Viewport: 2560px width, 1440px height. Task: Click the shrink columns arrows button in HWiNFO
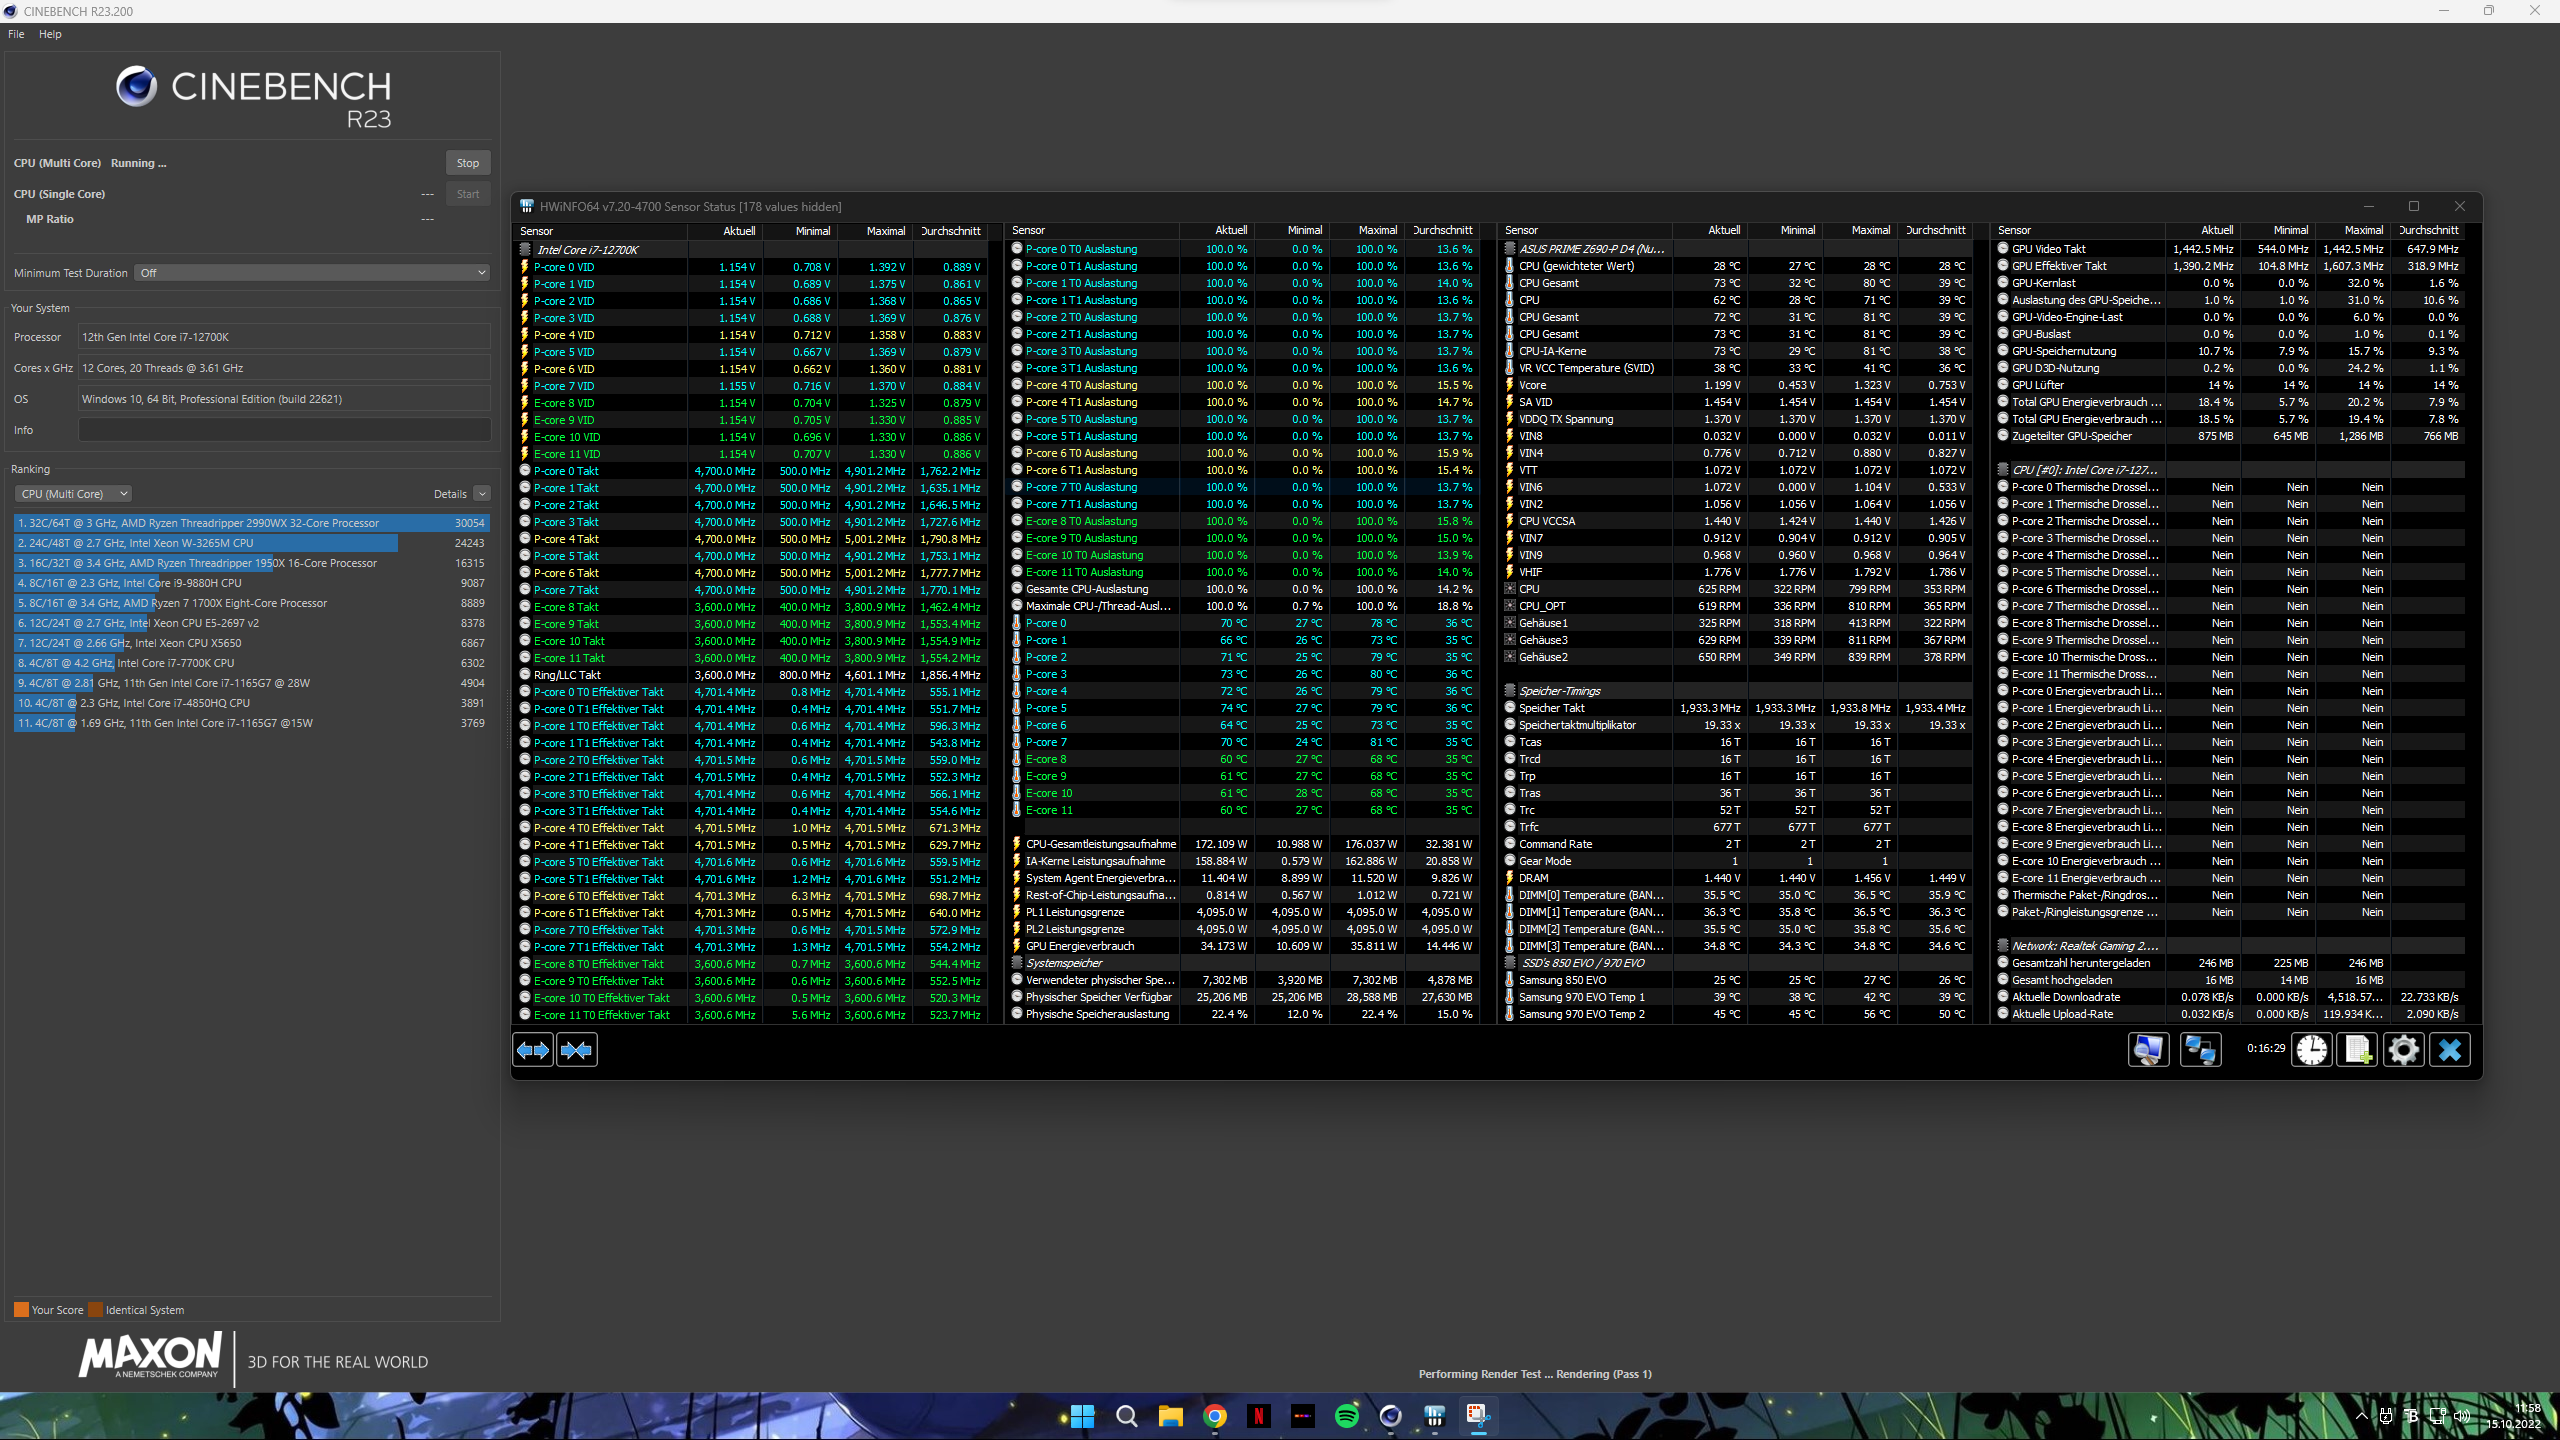point(577,1050)
